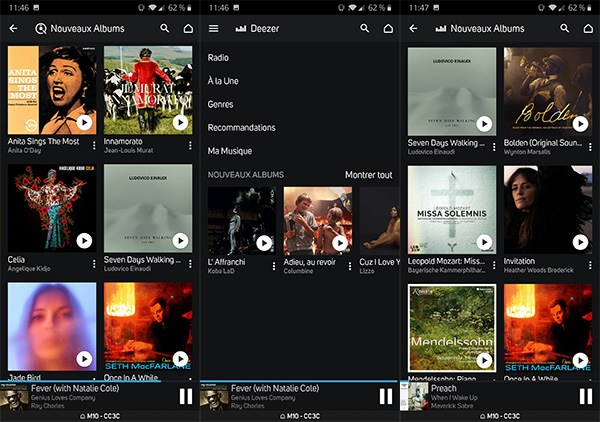Open Genres in the Deezer list

point(221,104)
